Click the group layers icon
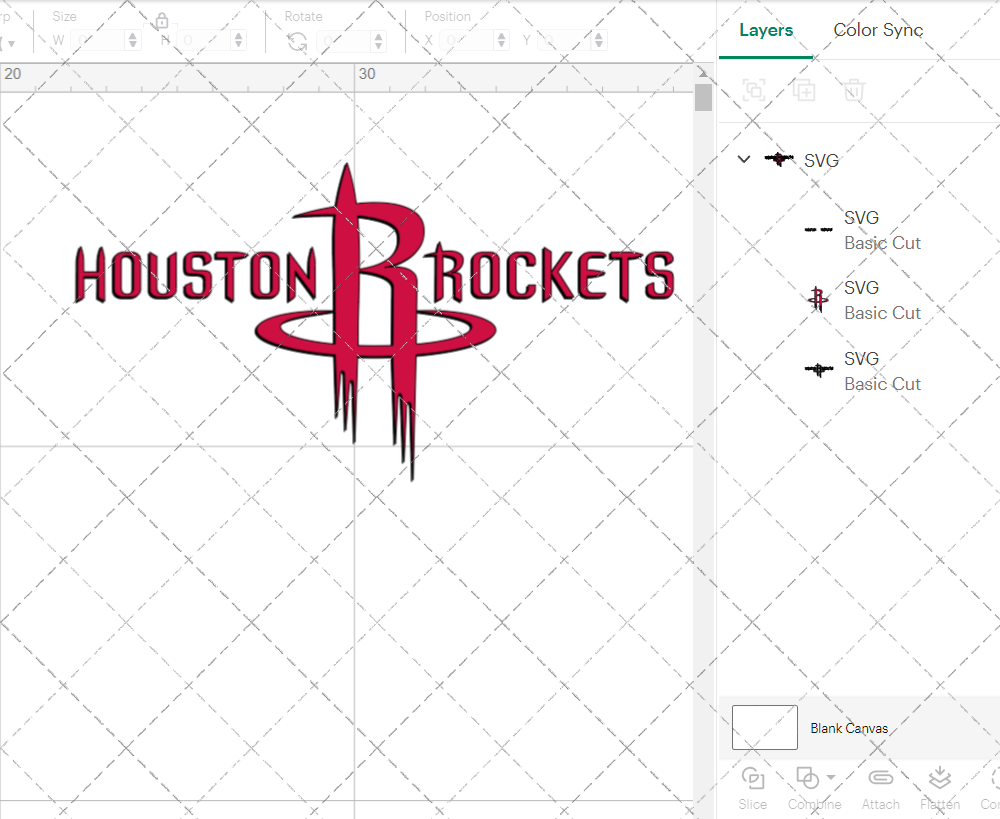The width and height of the screenshot is (1000, 819). [753, 90]
